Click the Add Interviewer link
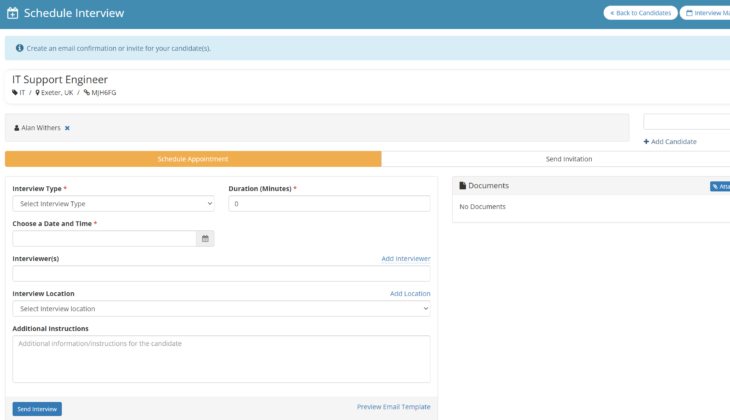The image size is (730, 420). click(x=405, y=259)
